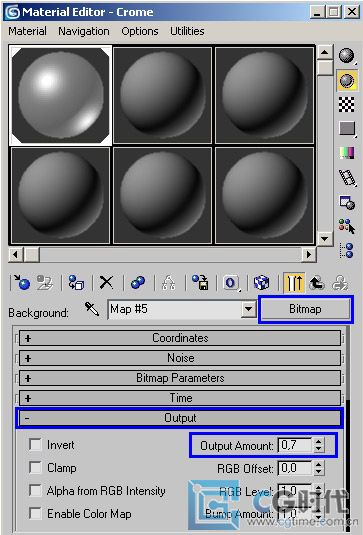Screen dimensions: 363x535
Task: Open the Options menu
Action: click(140, 31)
